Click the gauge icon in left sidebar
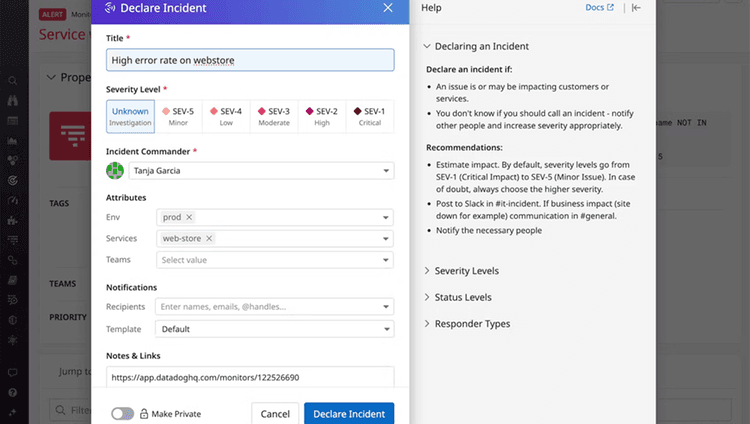The height and width of the screenshot is (424, 750). pos(13,201)
